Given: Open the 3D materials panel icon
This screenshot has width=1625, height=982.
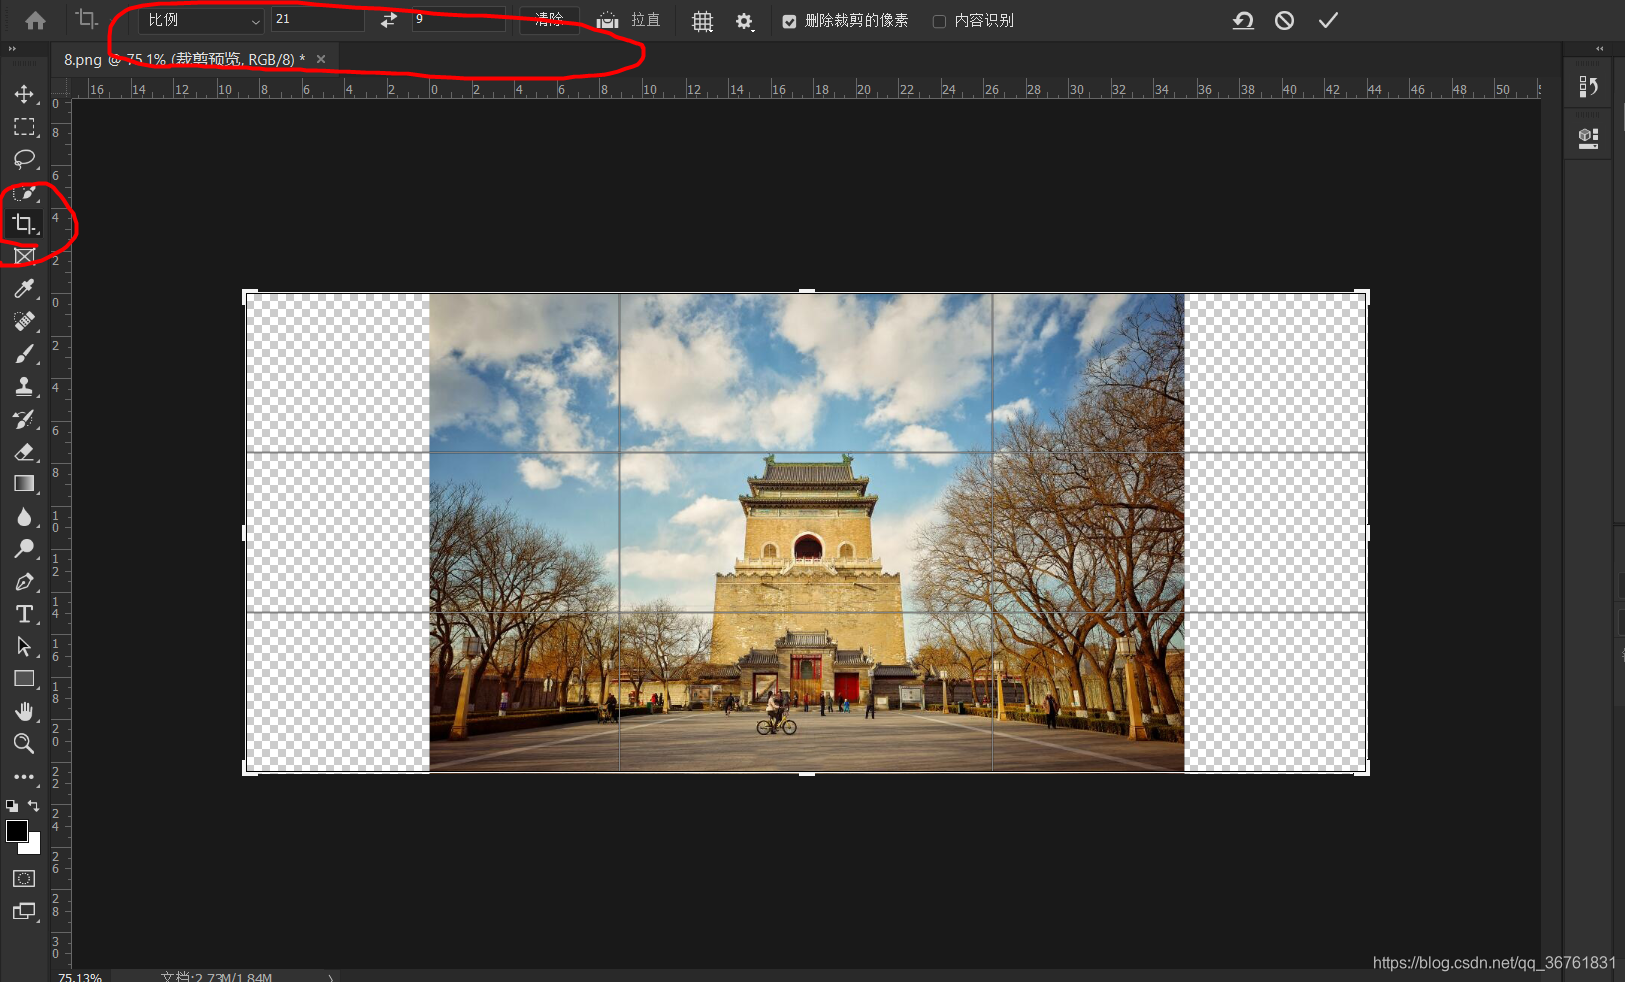Looking at the screenshot, I should [x=1588, y=139].
